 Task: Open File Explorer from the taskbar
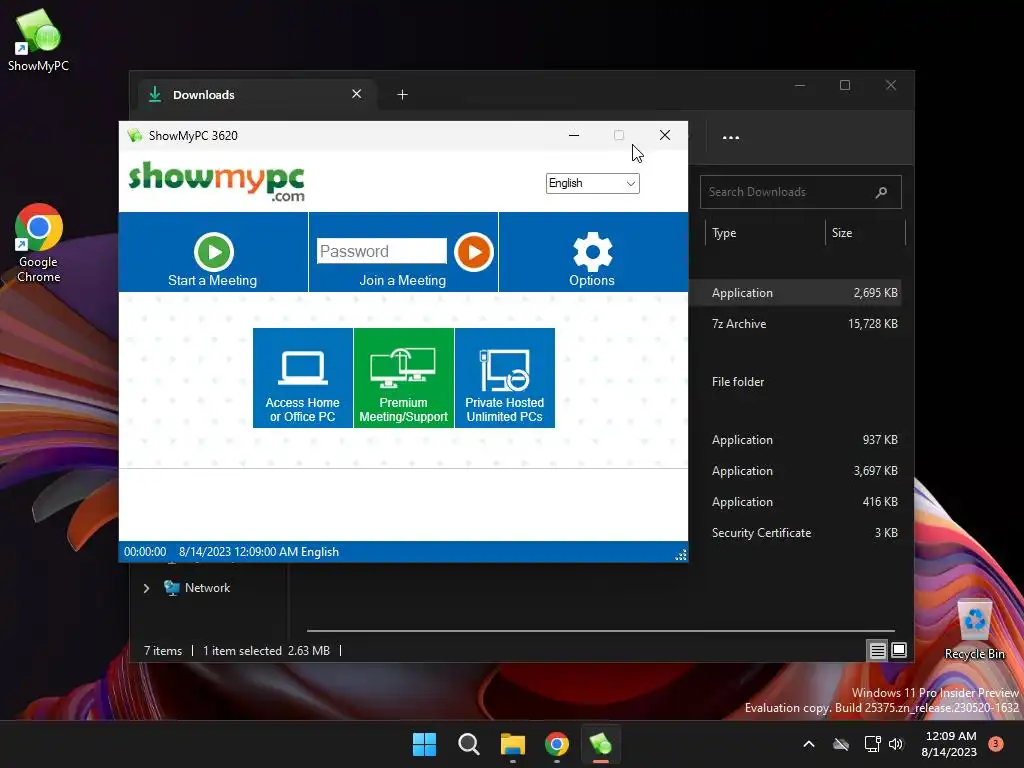(513, 744)
